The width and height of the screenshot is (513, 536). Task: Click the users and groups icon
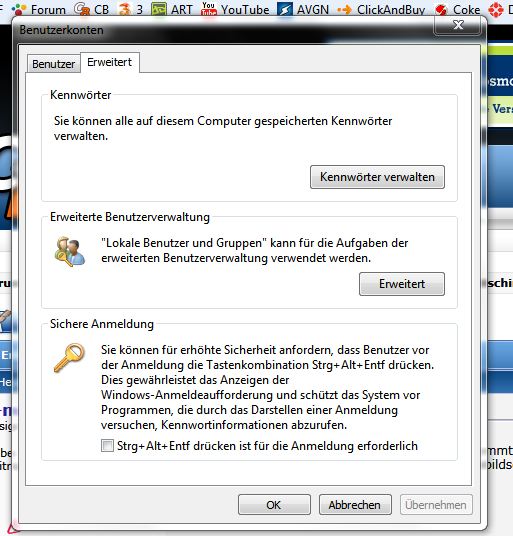(x=70, y=252)
